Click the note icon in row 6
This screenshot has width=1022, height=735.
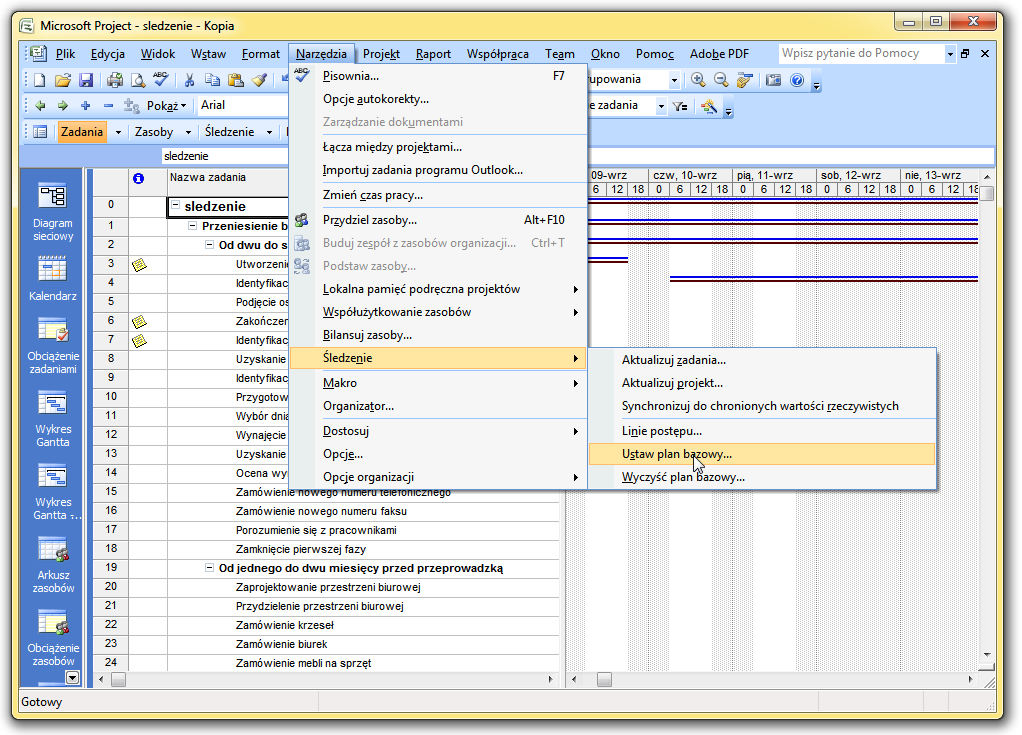coord(139,321)
